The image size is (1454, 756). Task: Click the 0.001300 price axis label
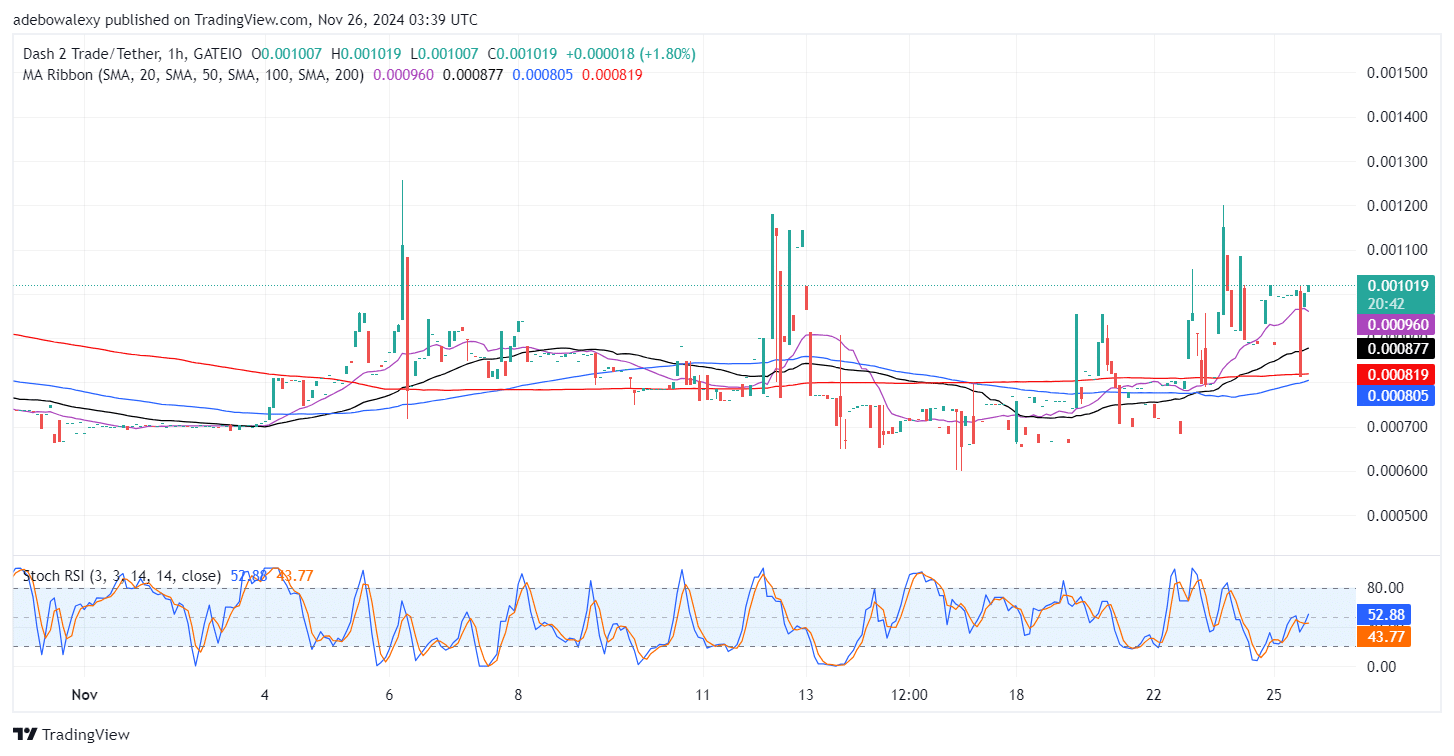pos(1399,161)
